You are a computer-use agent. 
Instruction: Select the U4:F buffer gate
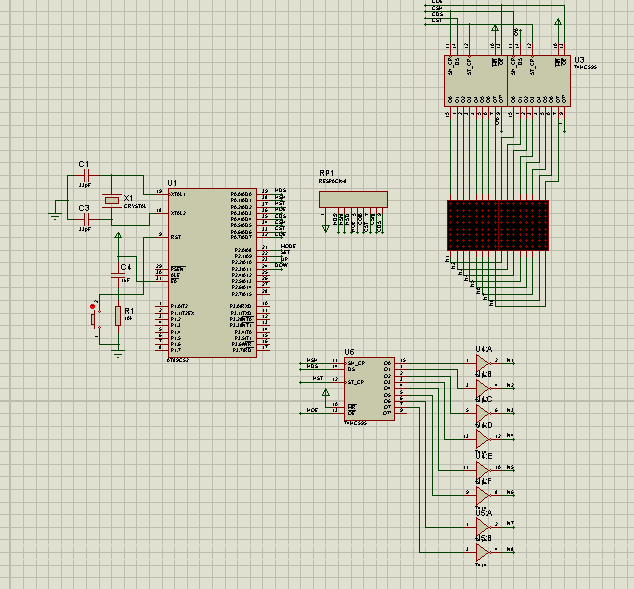click(483, 495)
